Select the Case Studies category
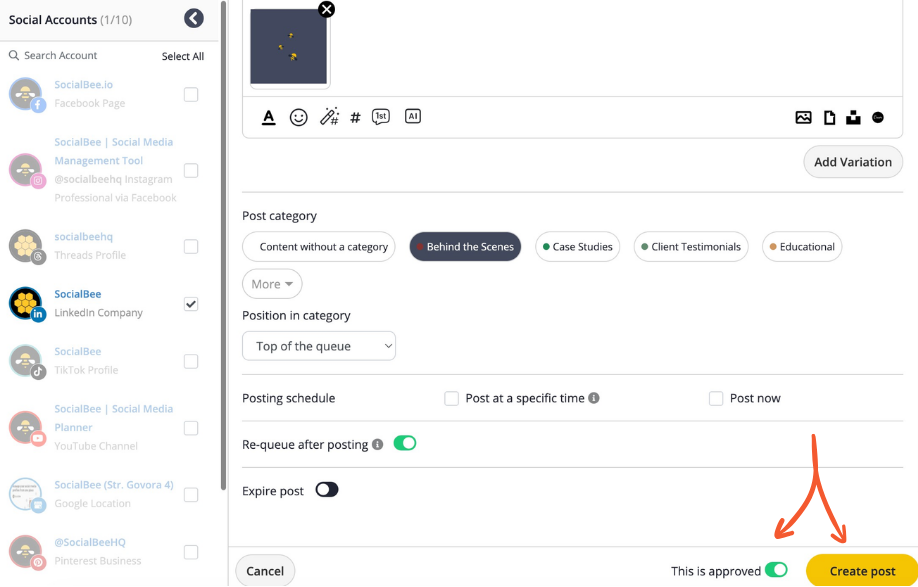Image resolution: width=918 pixels, height=587 pixels. [578, 247]
